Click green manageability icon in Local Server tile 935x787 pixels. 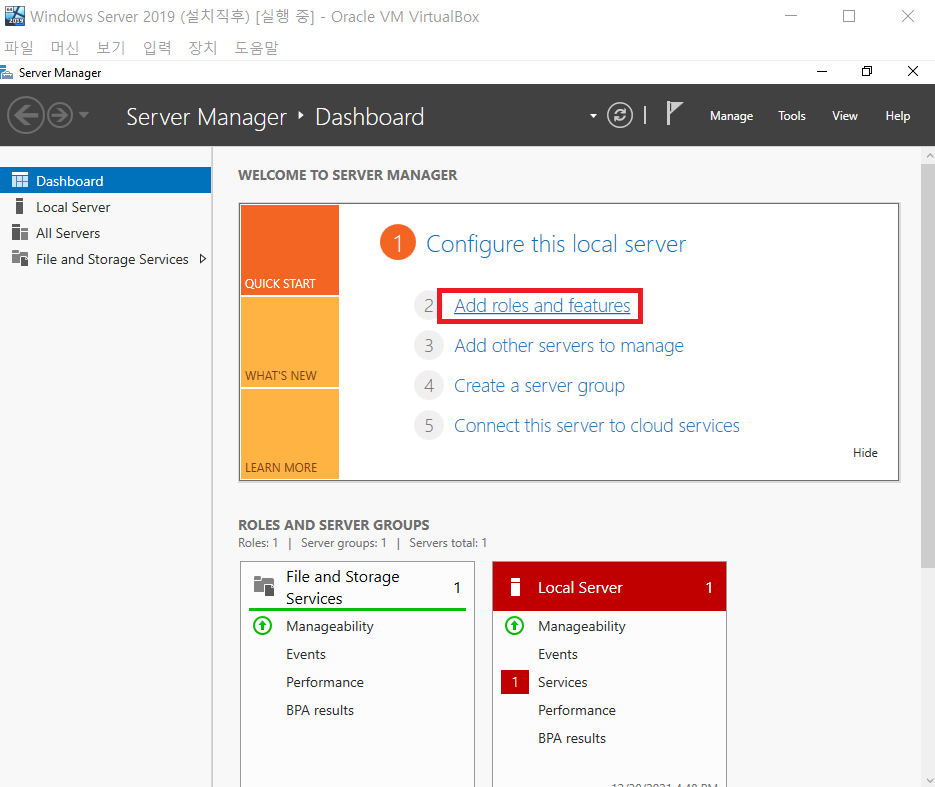coord(515,625)
